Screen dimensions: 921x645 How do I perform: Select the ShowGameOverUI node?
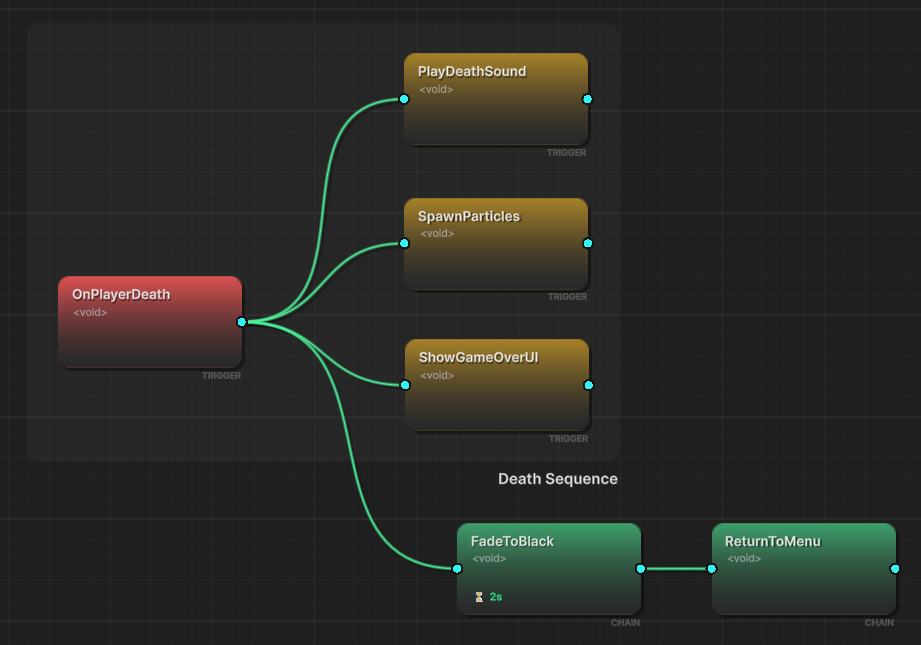click(x=497, y=397)
